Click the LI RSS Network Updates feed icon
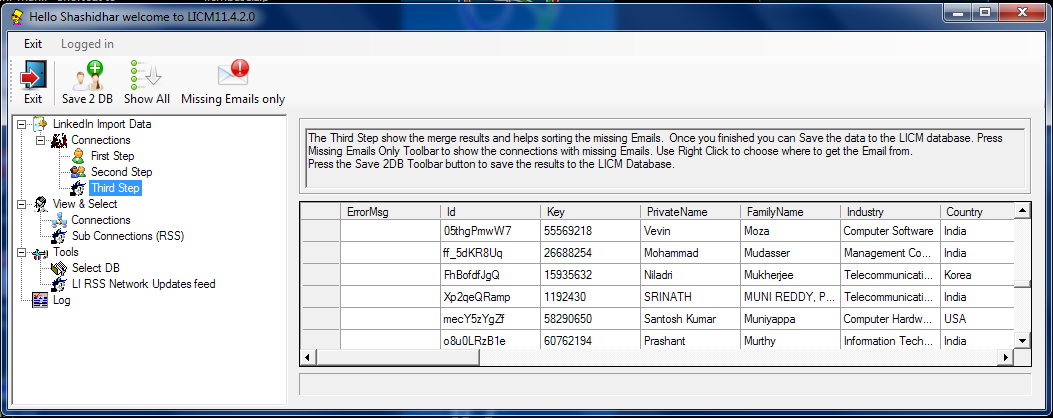The height and width of the screenshot is (418, 1053). (60, 284)
